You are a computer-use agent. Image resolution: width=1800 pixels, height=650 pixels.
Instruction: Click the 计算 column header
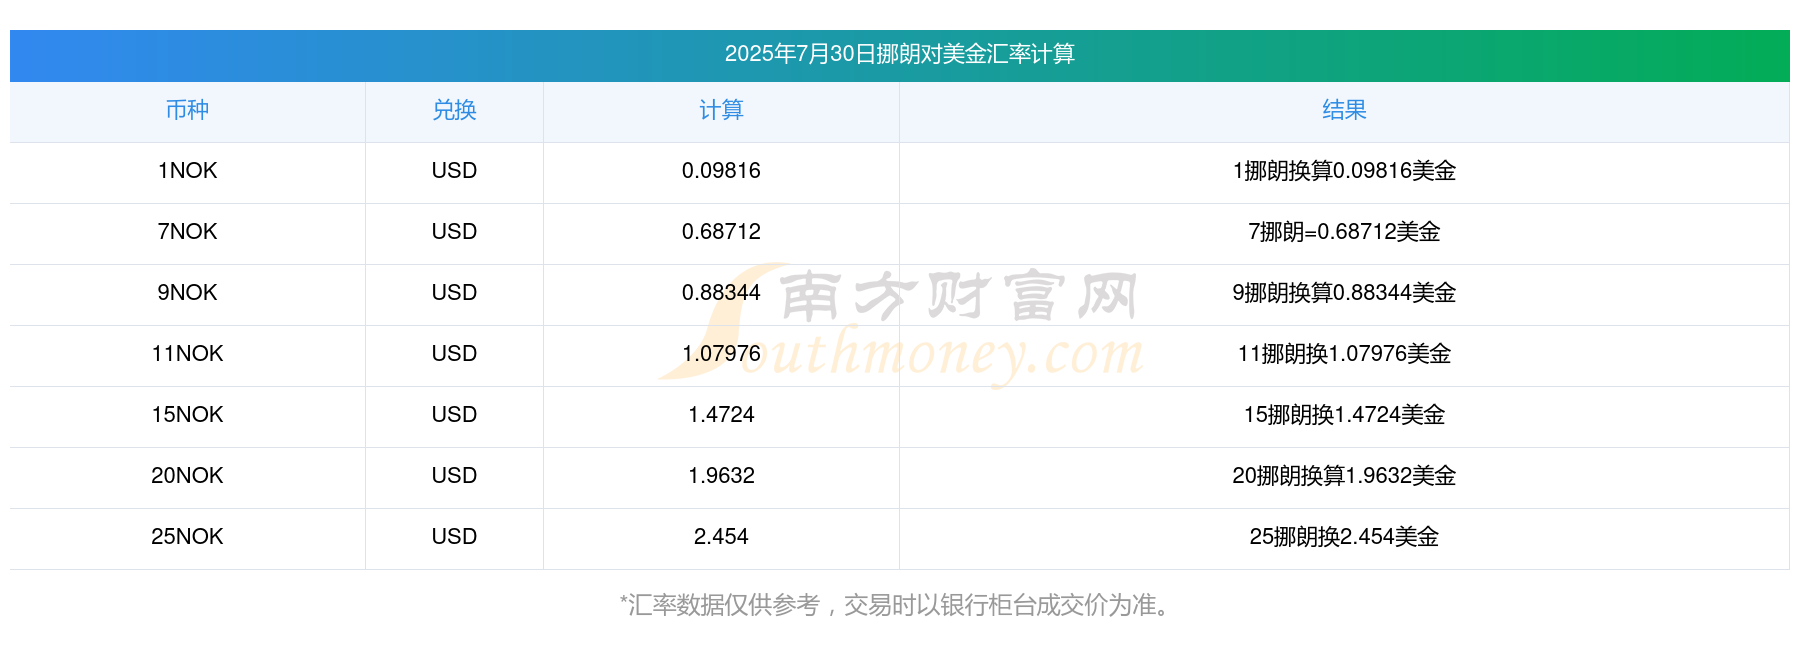721,110
